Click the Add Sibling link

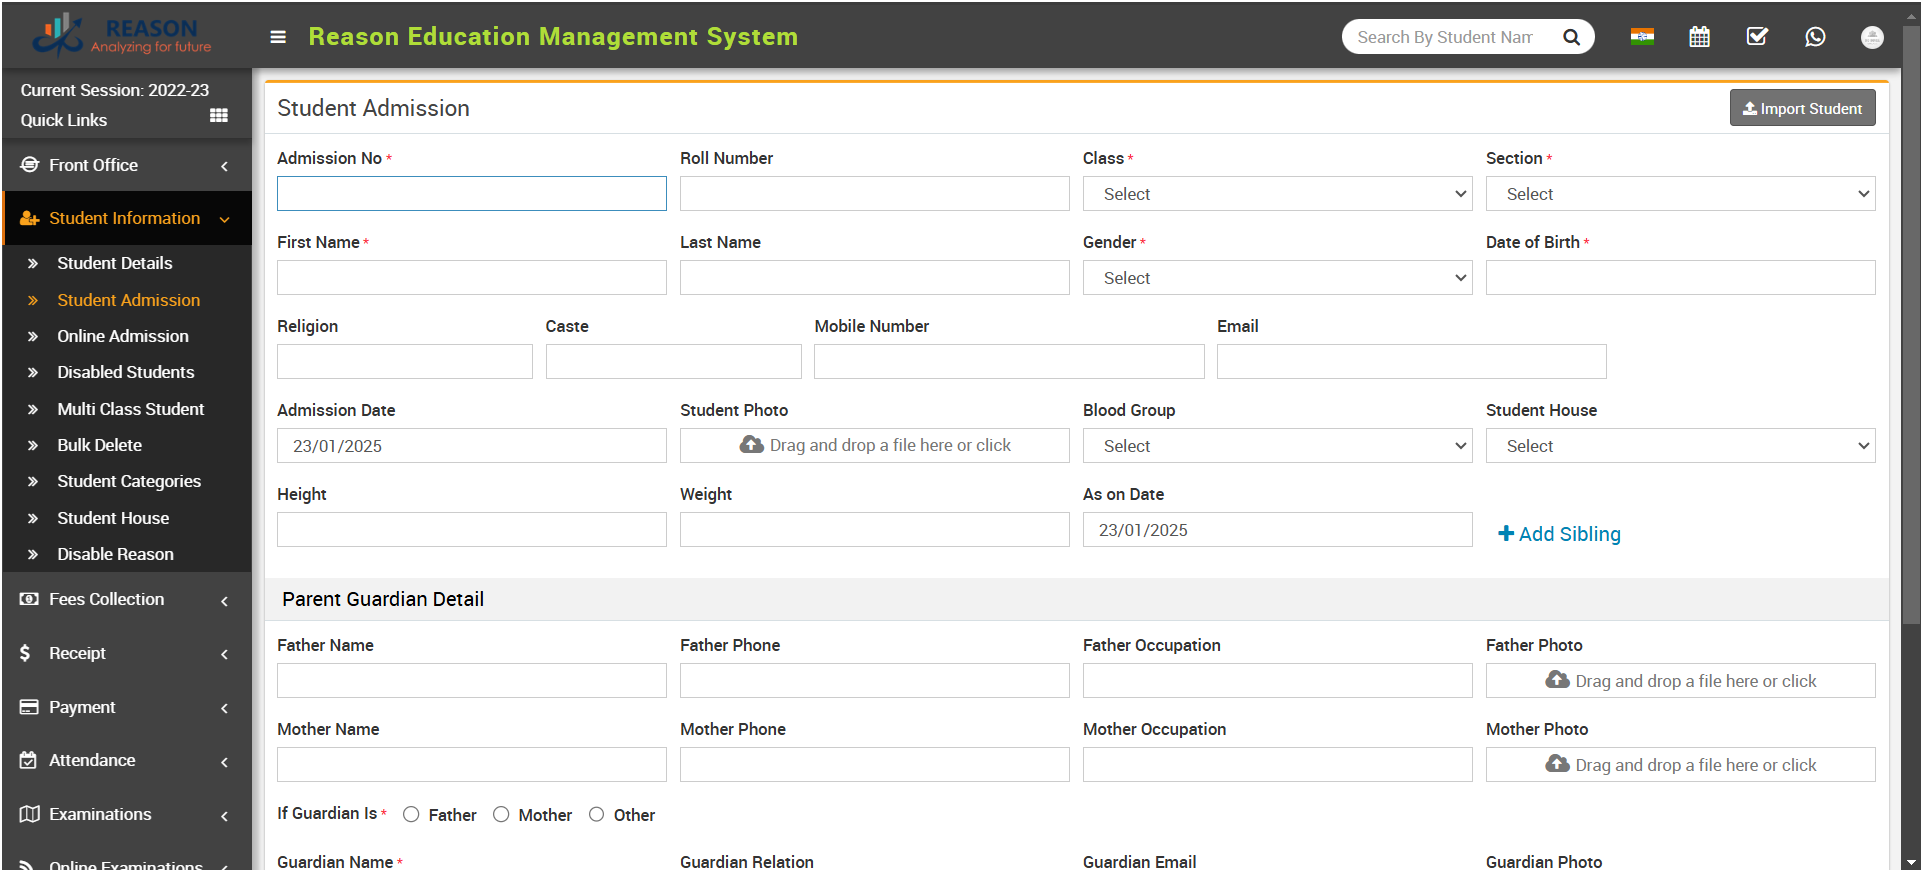(1559, 534)
